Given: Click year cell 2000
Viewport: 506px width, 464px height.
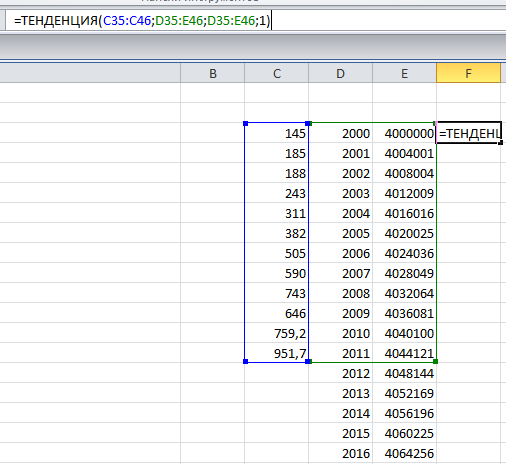Looking at the screenshot, I should (x=340, y=133).
